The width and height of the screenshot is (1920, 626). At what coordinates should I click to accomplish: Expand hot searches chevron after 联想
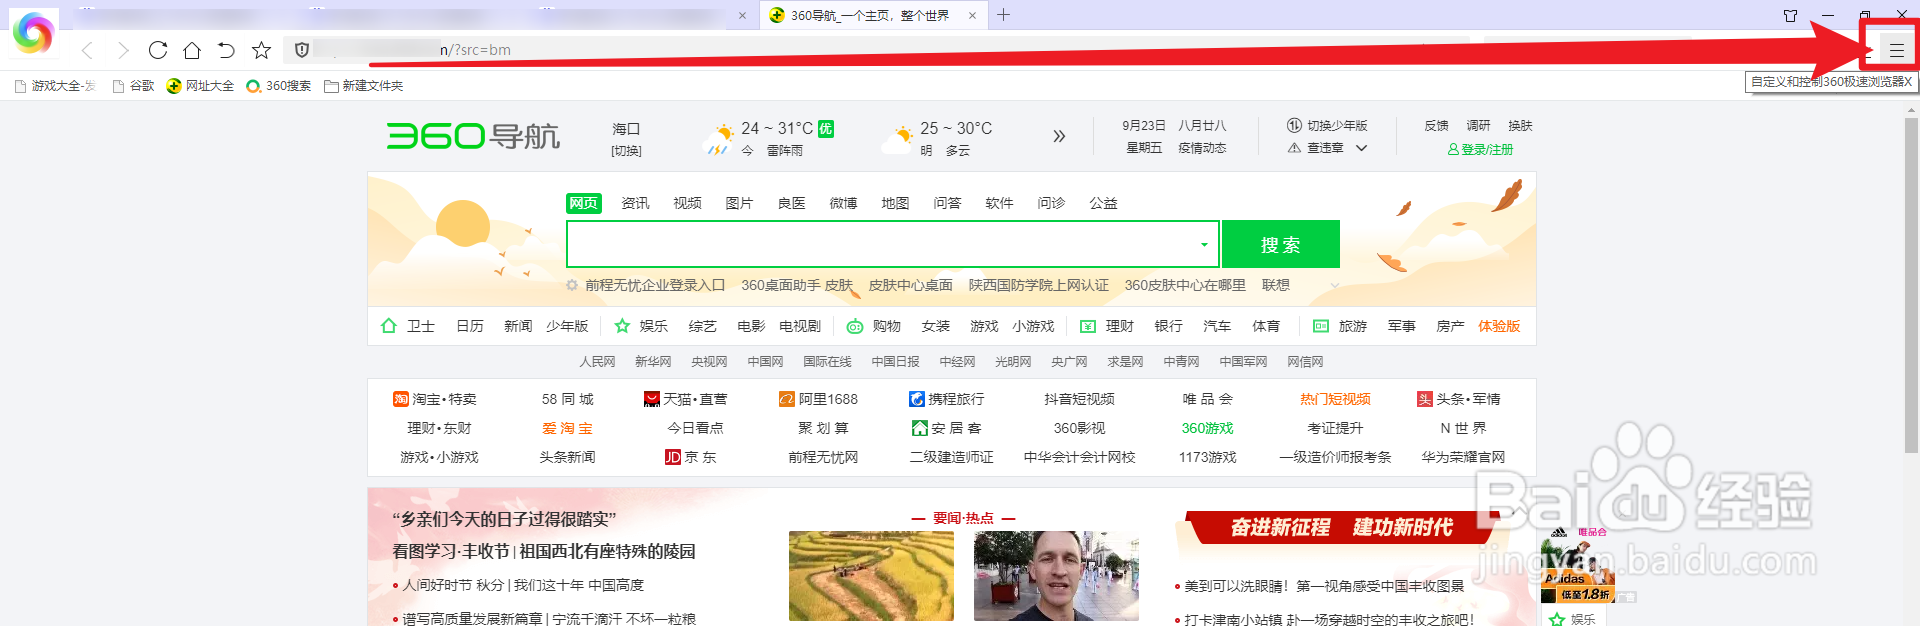click(x=1334, y=286)
